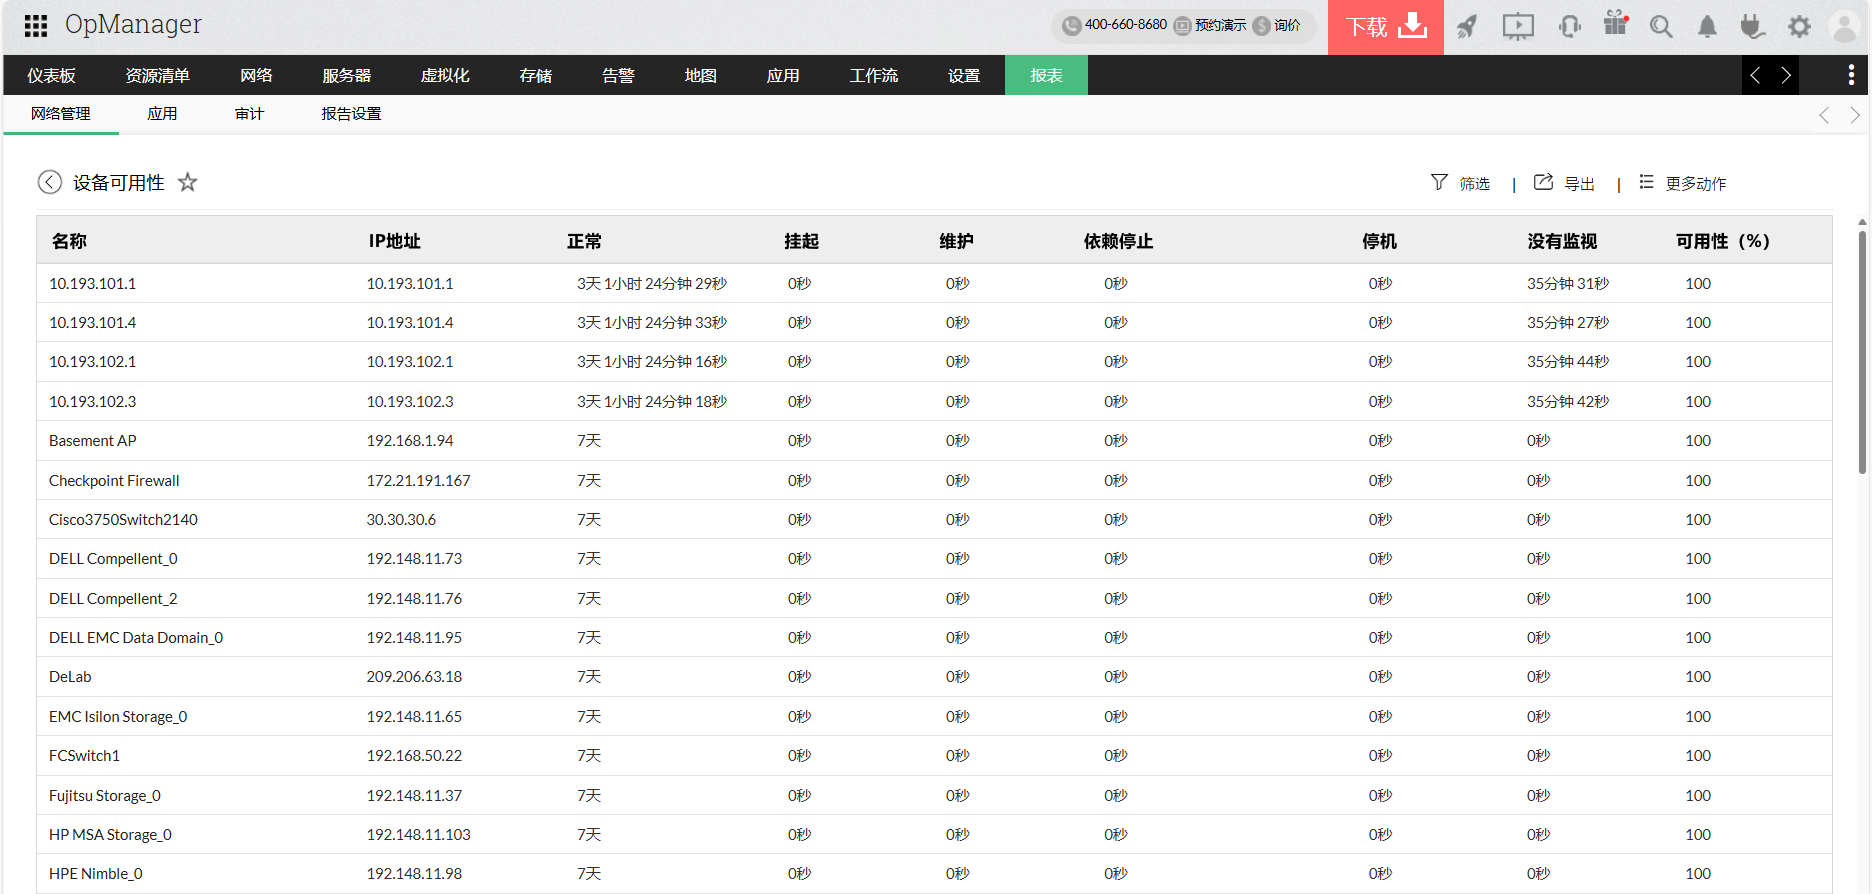Open the 设置 settings menu item
1872x894 pixels.
click(x=963, y=75)
